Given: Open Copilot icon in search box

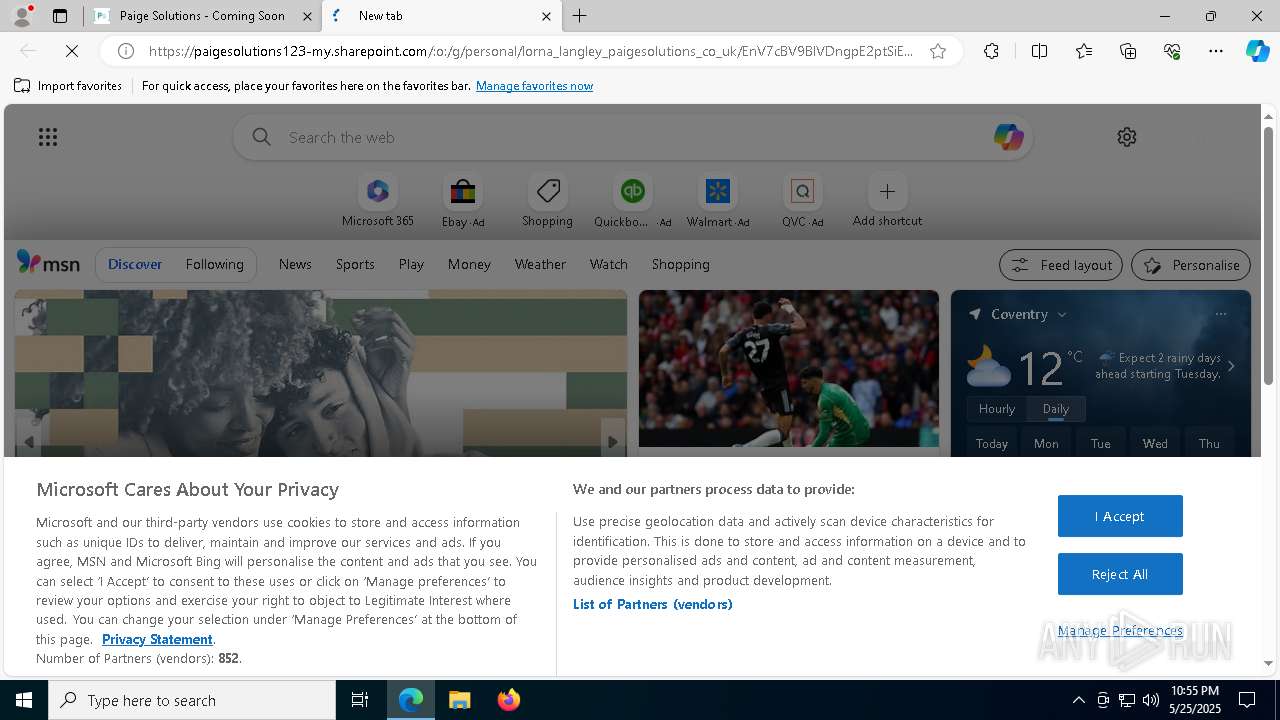Looking at the screenshot, I should (1008, 137).
